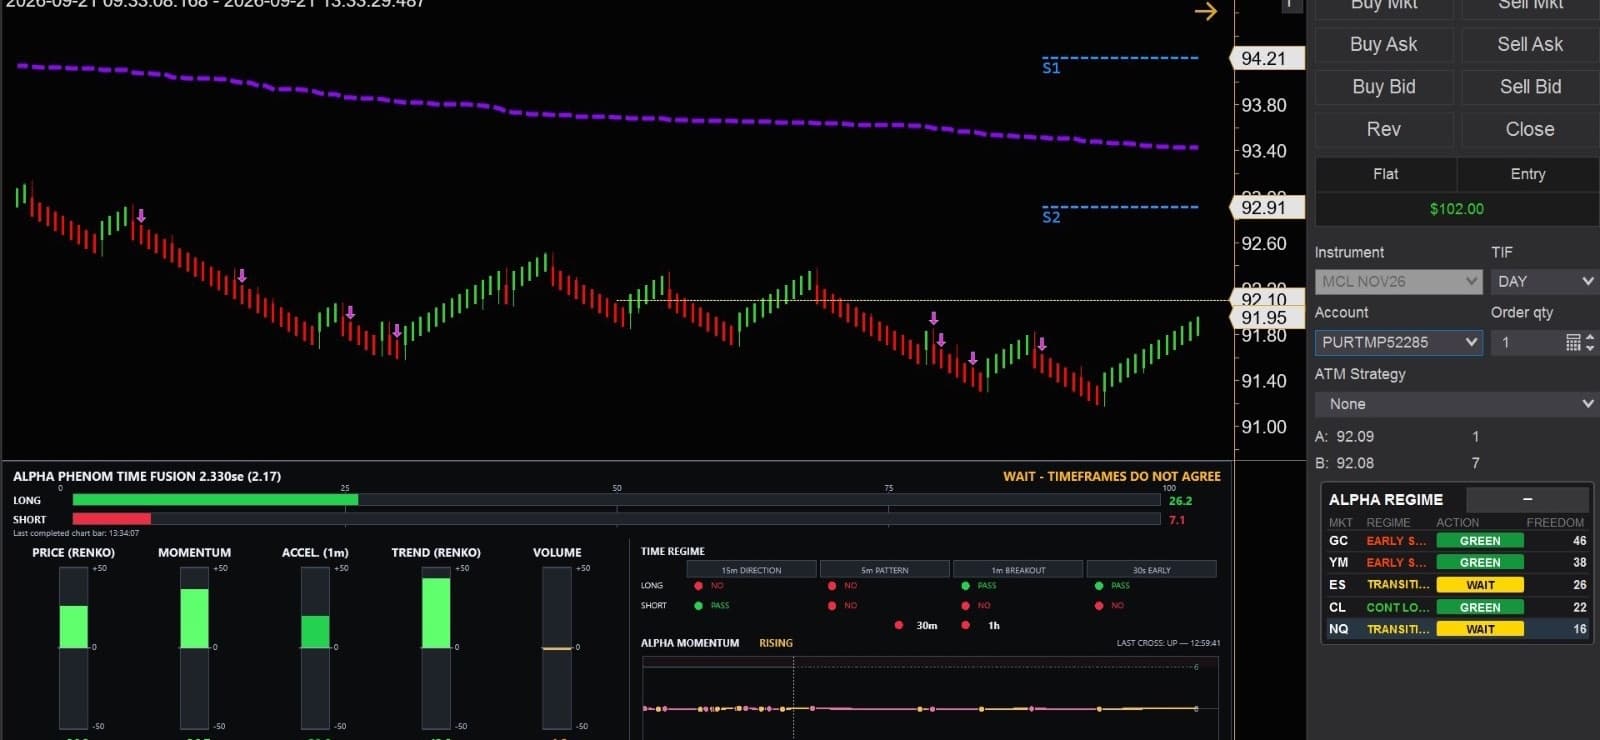This screenshot has height=740, width=1600.
Task: Select the 15m DIRECTION column header
Action: pos(751,569)
